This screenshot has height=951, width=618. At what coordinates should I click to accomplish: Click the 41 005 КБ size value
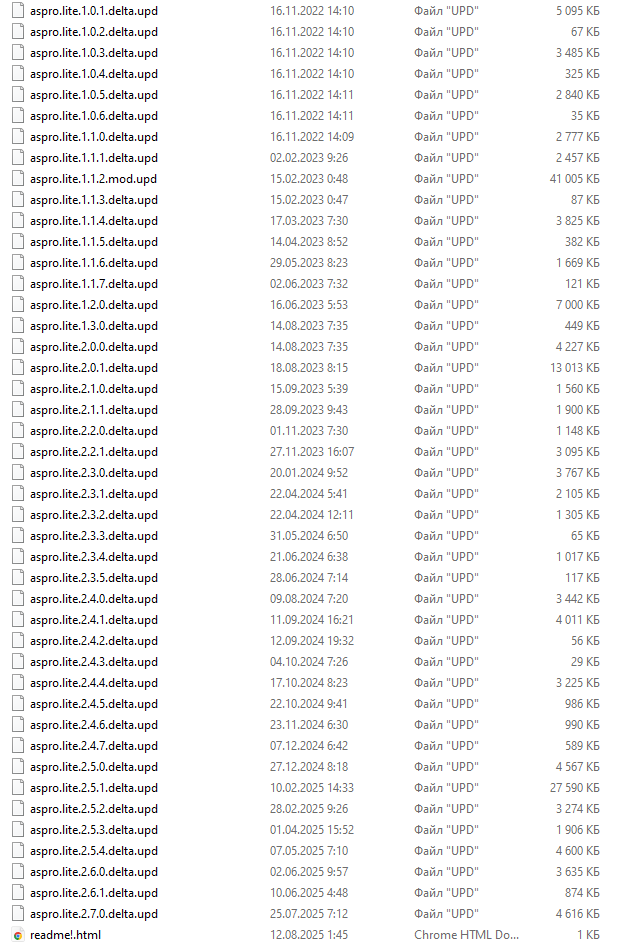574,179
